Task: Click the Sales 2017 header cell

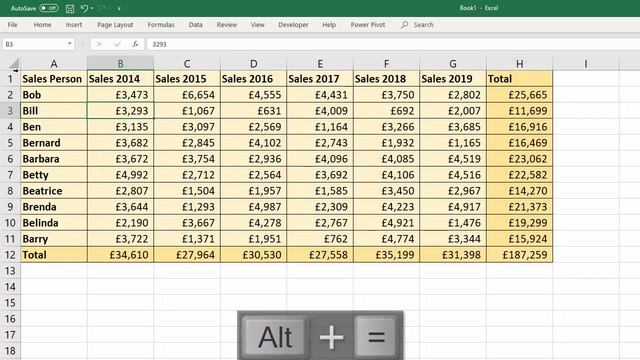Action: 320,79
